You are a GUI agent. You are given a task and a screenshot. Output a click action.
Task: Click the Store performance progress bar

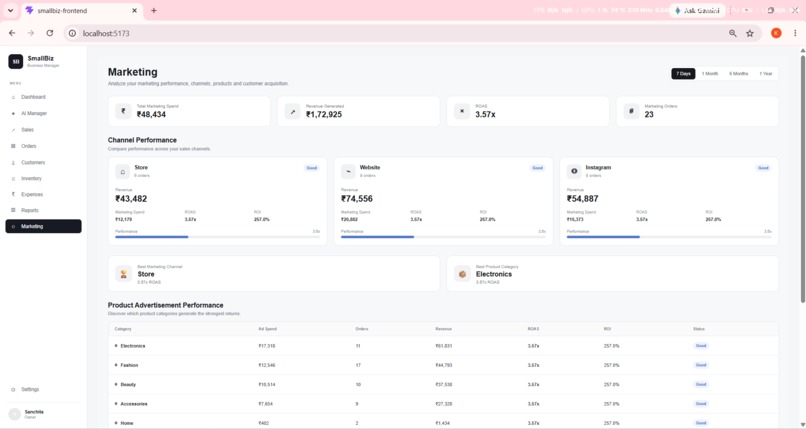tap(217, 237)
